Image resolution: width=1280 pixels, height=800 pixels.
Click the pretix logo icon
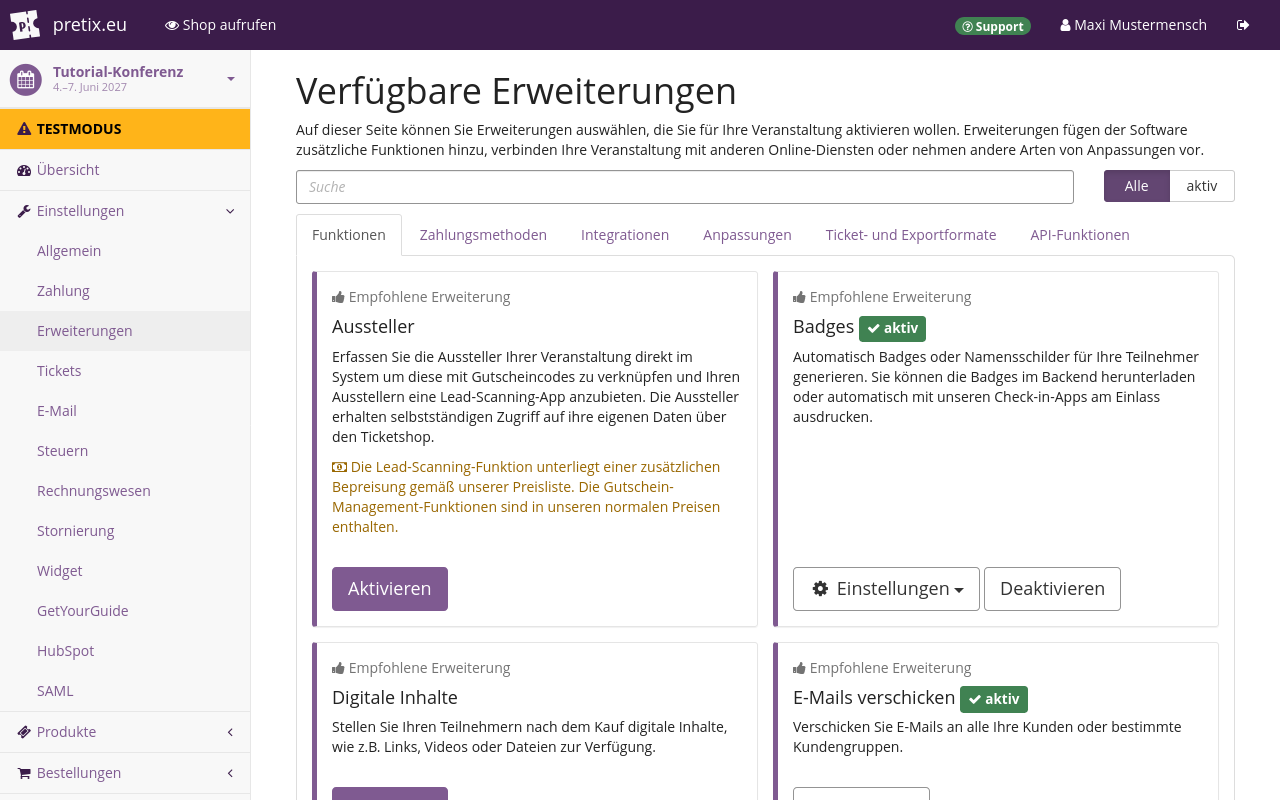25,25
